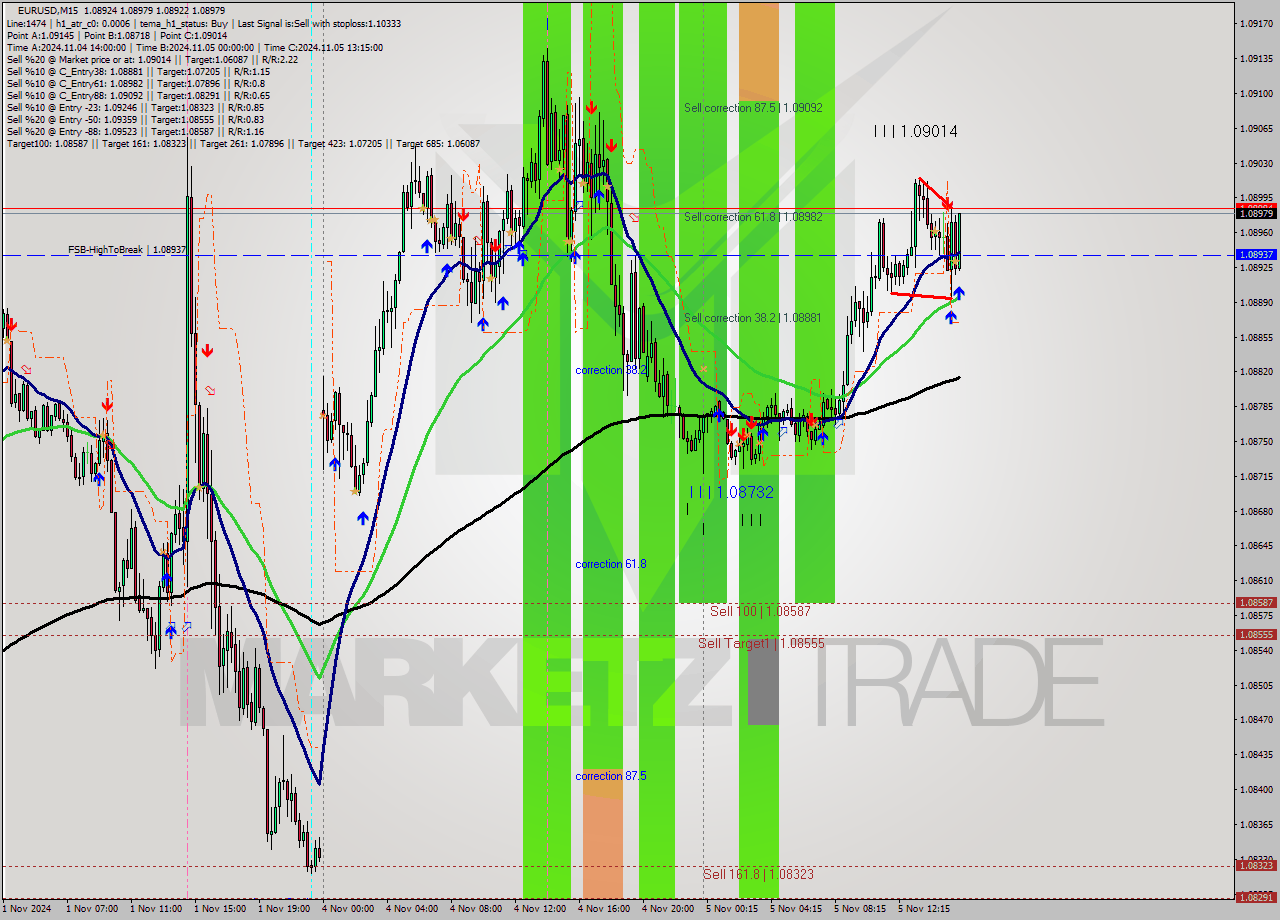Click 1.08890 on the price axis
Image resolution: width=1280 pixels, height=920 pixels.
click(x=1256, y=302)
